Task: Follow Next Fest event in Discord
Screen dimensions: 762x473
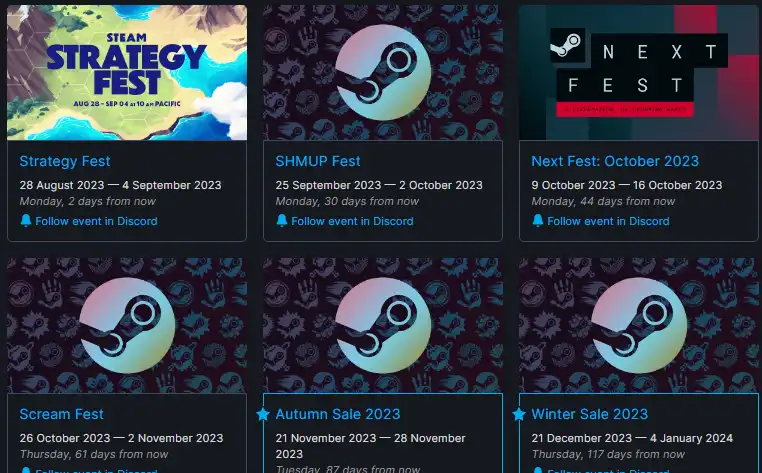Action: coord(608,221)
